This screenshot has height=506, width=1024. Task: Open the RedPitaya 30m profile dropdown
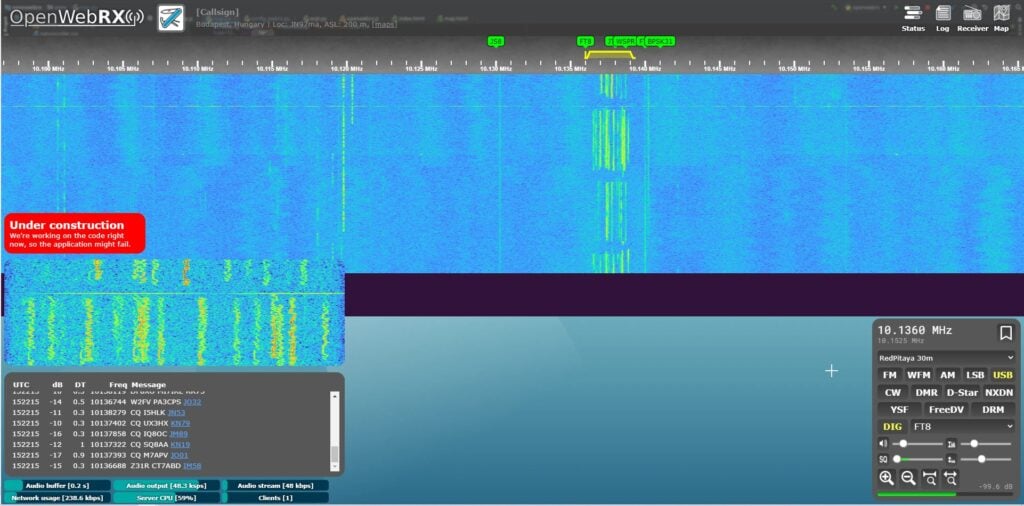pos(946,358)
